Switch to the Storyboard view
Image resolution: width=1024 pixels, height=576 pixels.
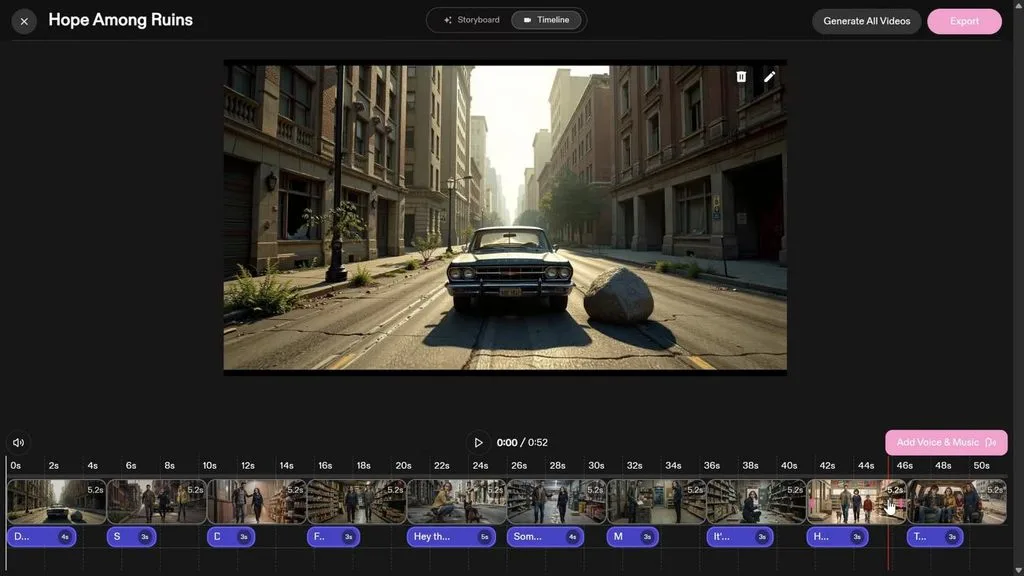point(472,20)
